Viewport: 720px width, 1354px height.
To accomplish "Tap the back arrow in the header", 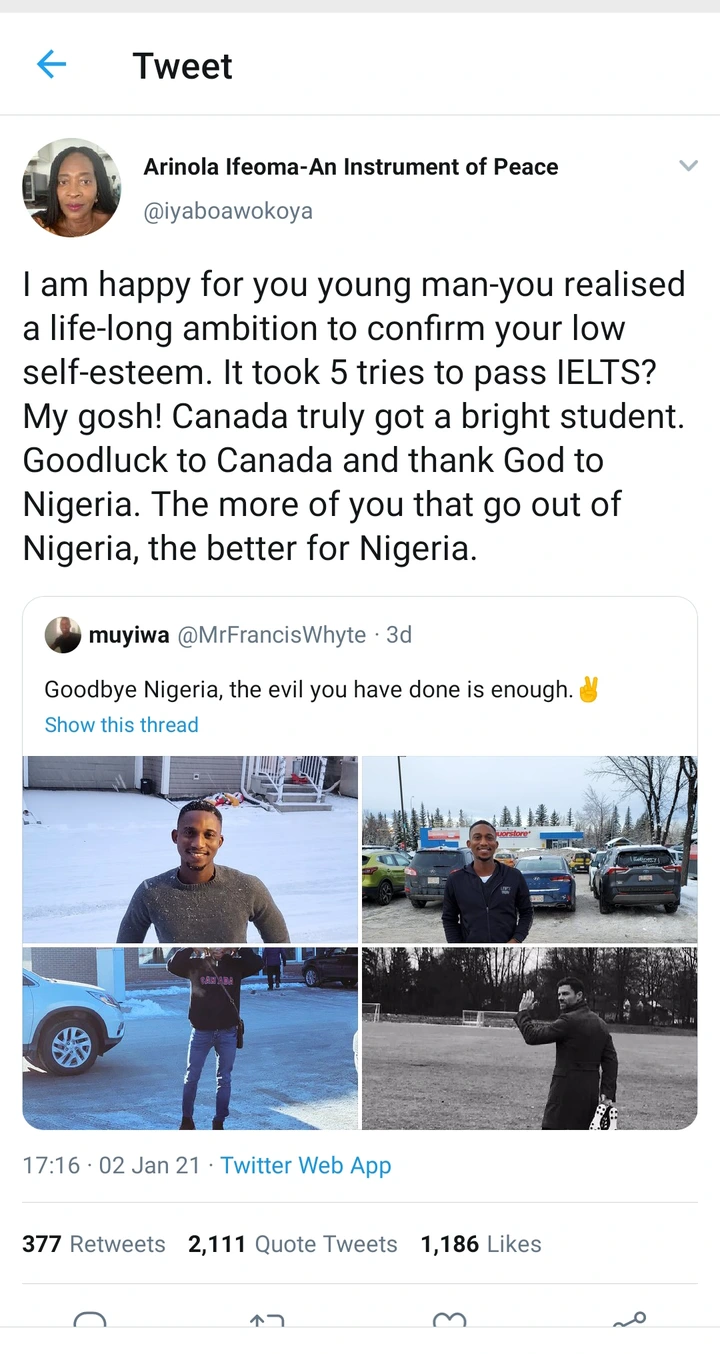I will [51, 65].
